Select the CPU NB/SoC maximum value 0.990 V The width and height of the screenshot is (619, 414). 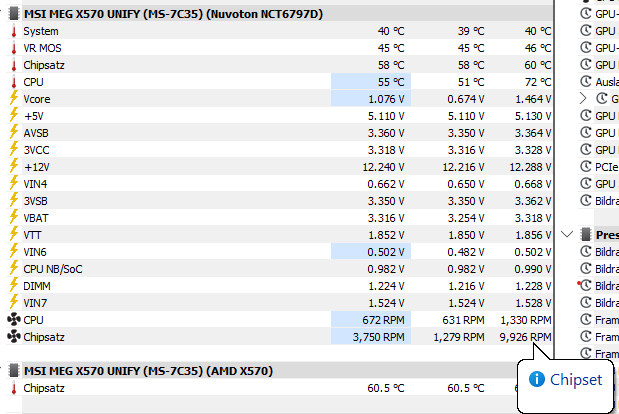pyautogui.click(x=533, y=269)
